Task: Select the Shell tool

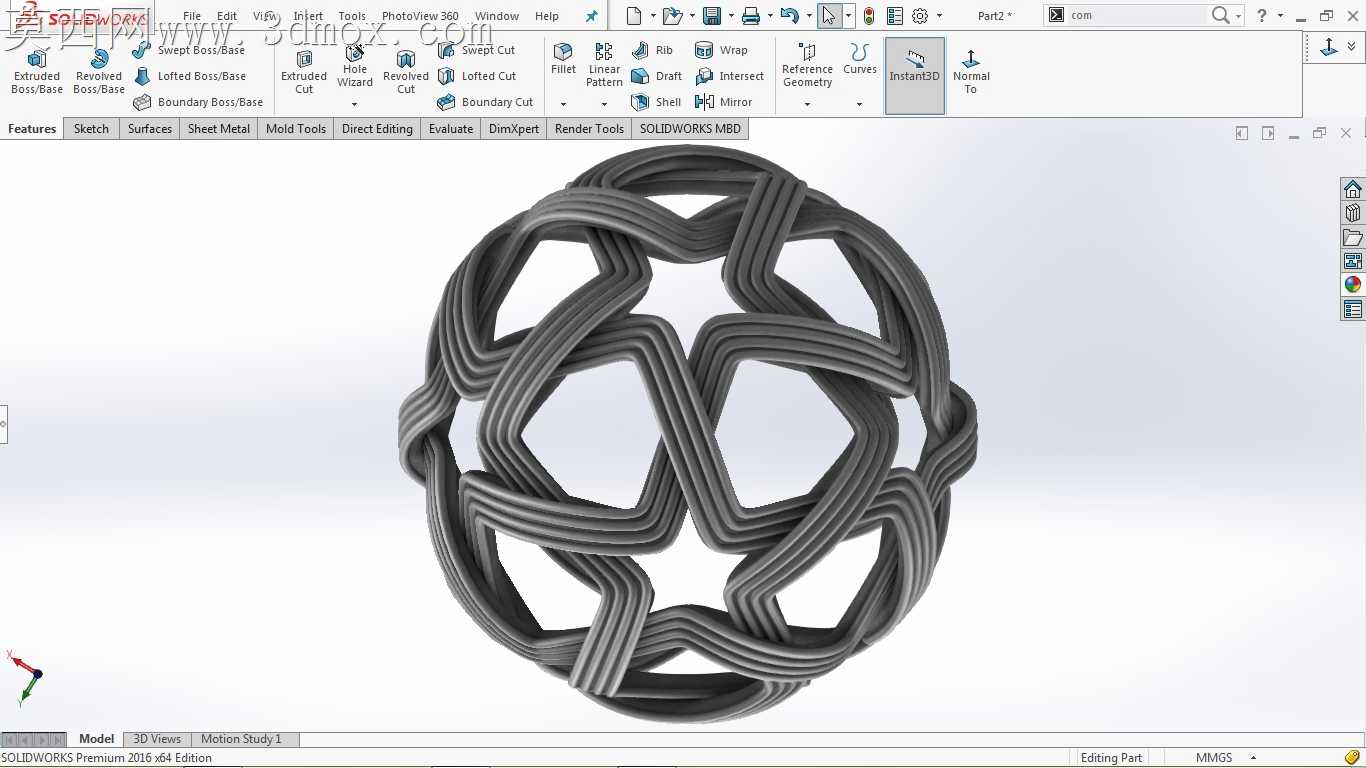Action: (x=657, y=102)
